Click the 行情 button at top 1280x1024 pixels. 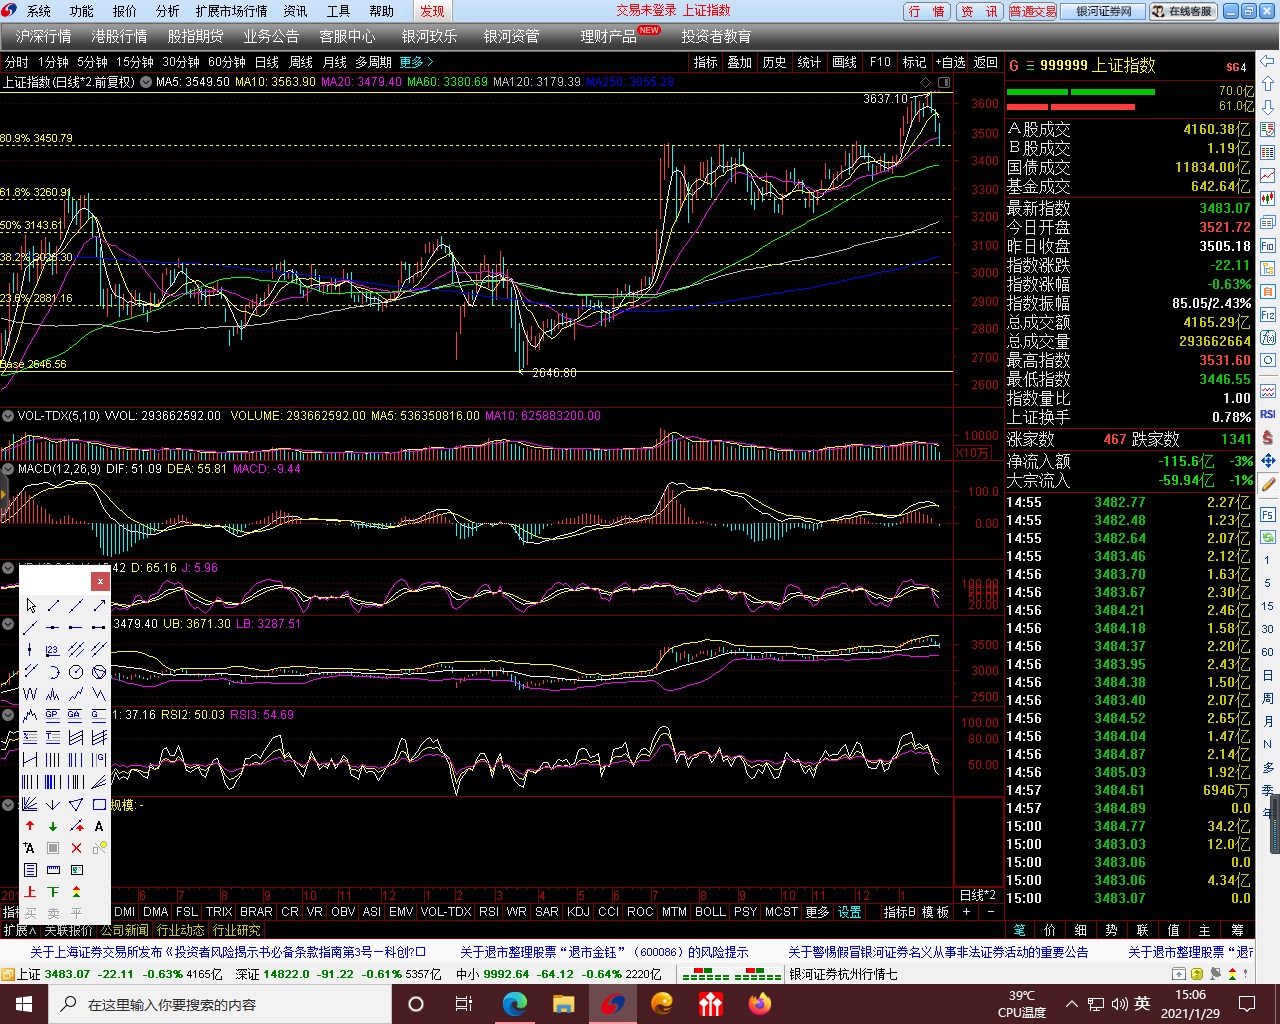click(927, 11)
